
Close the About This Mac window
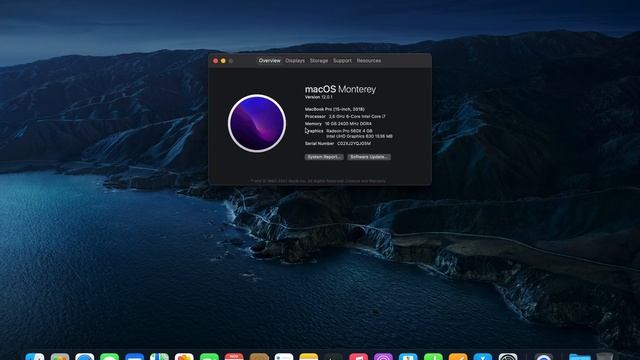(216, 61)
